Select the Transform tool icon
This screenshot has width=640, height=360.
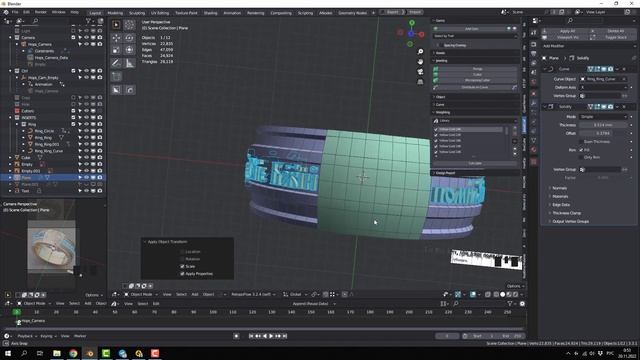[x=129, y=50]
